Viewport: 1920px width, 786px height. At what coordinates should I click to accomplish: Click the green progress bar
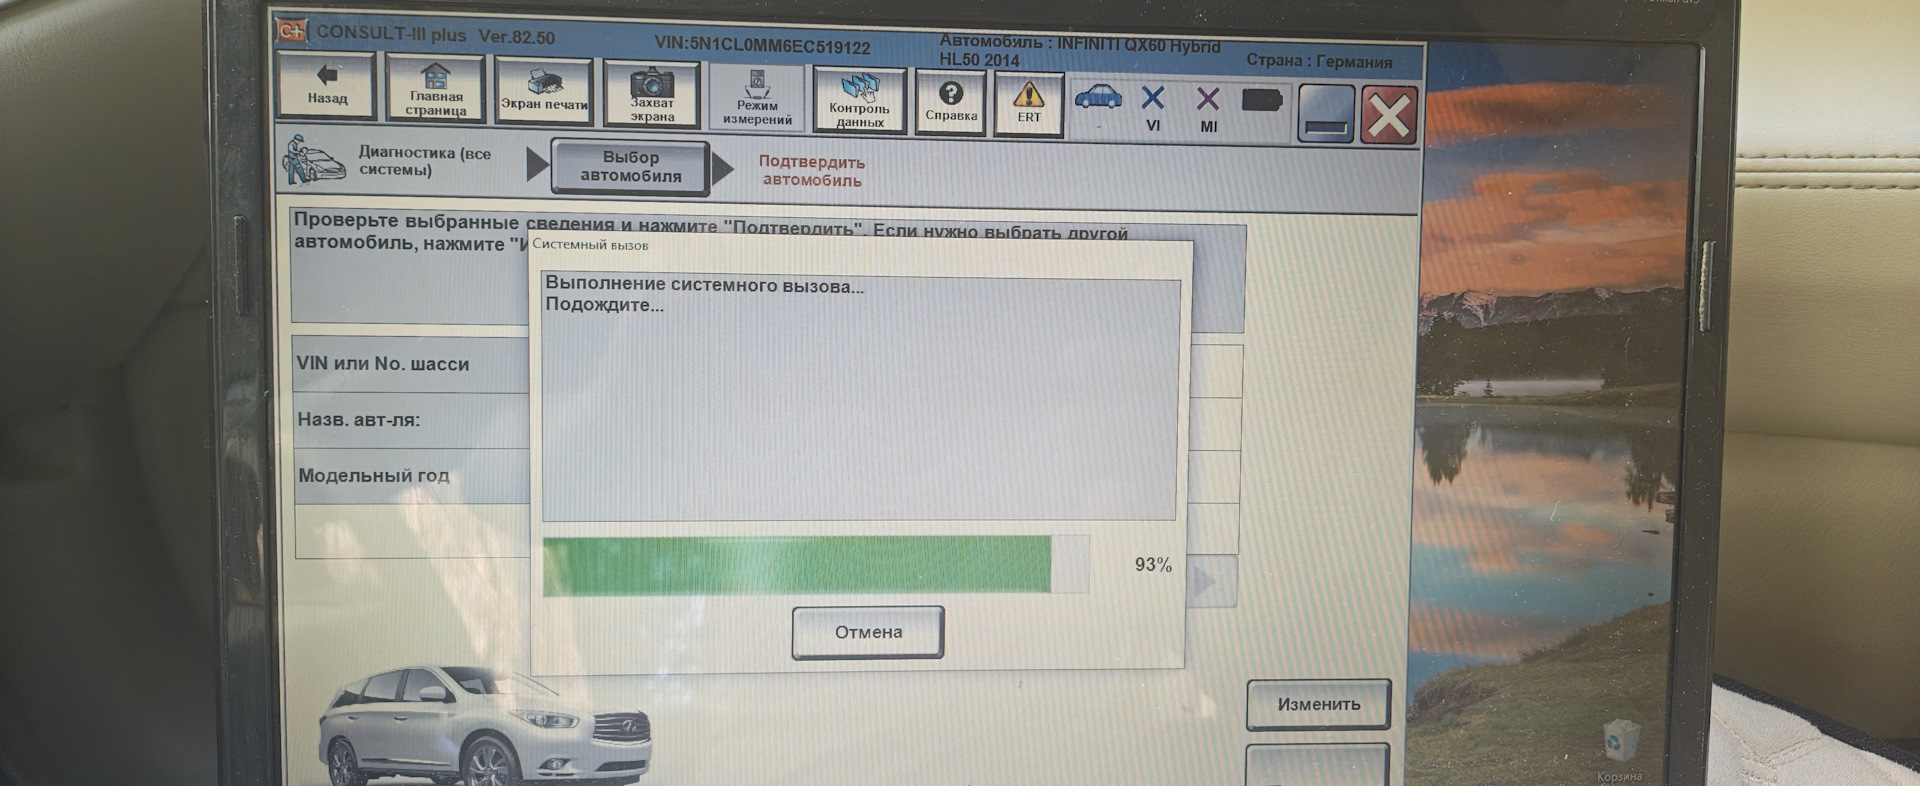pos(797,565)
